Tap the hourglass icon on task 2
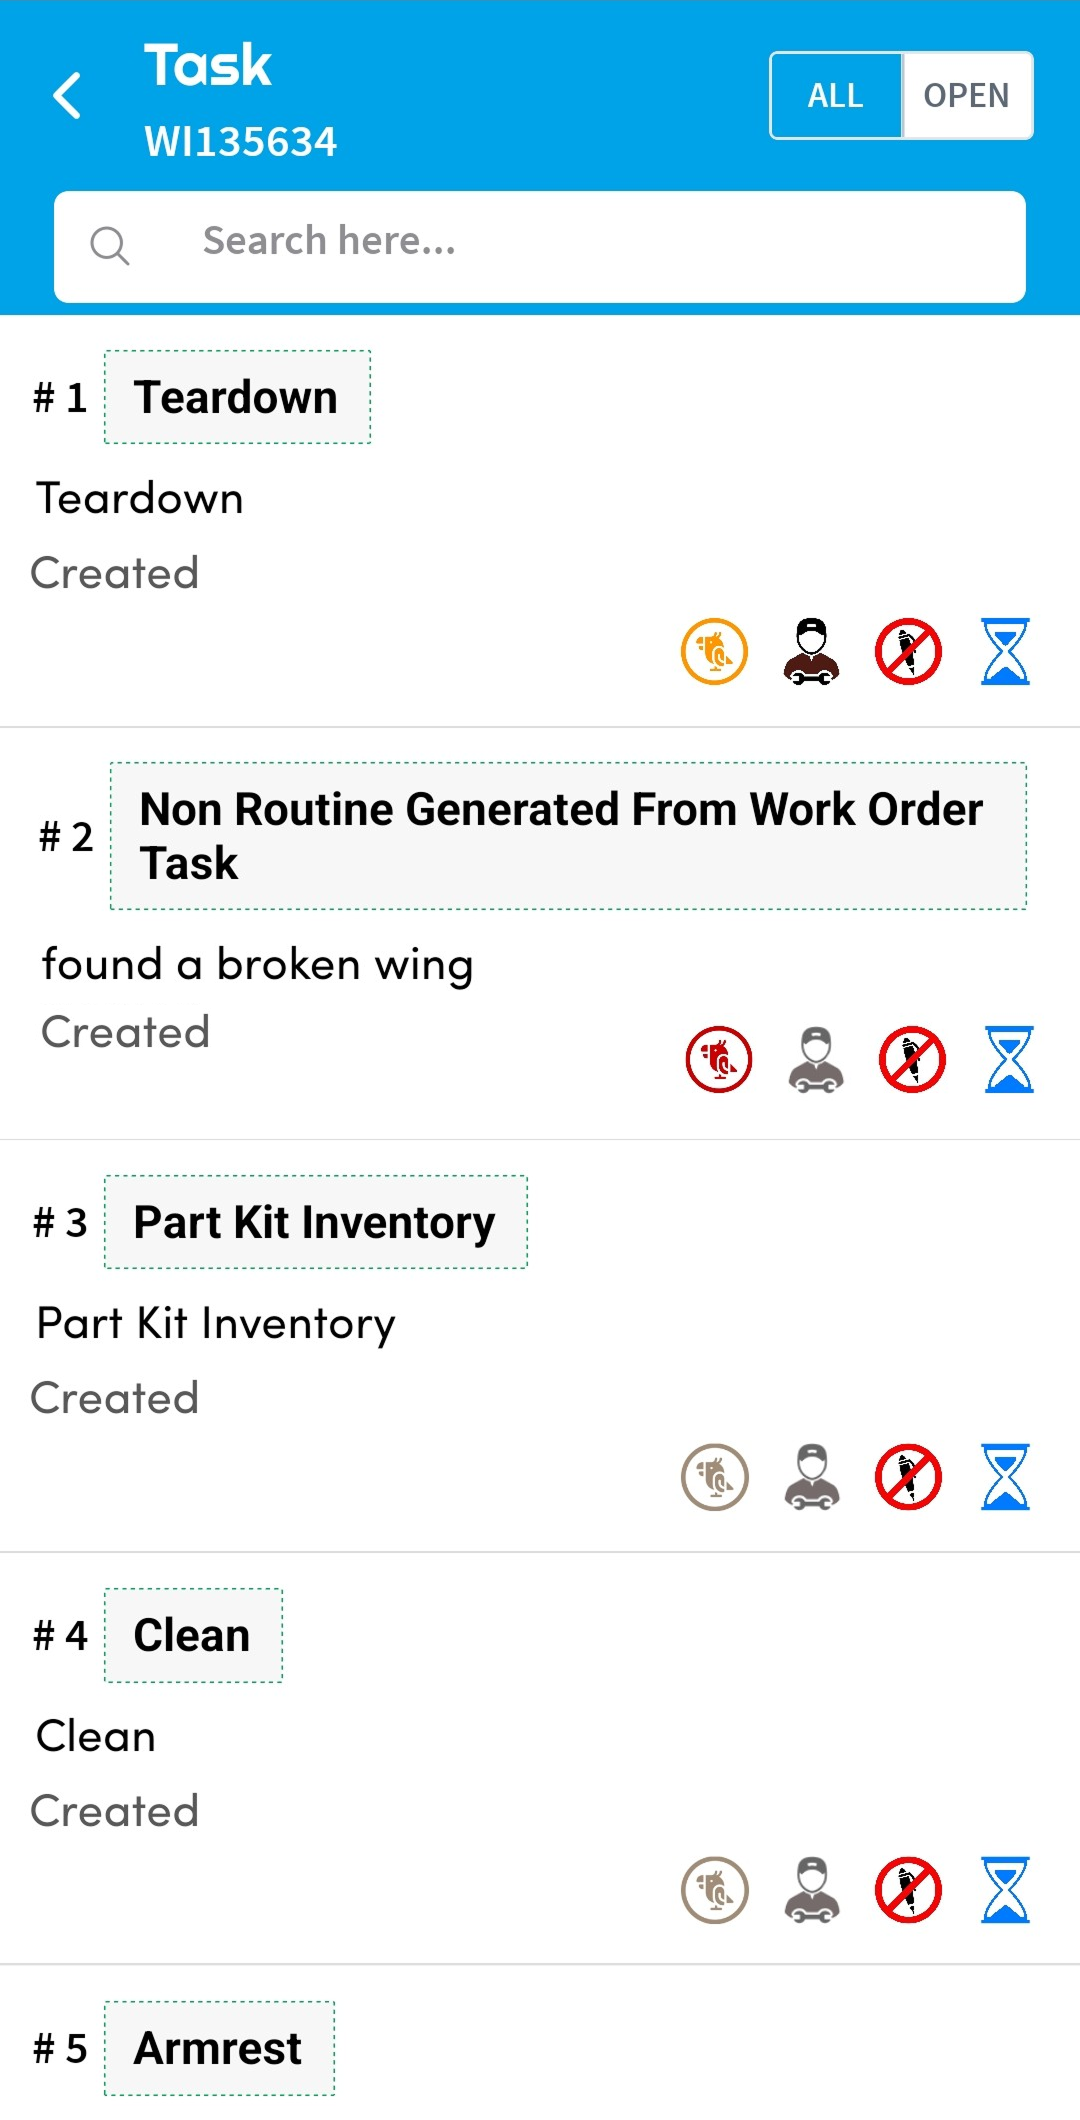Image resolution: width=1080 pixels, height=2120 pixels. [1009, 1060]
